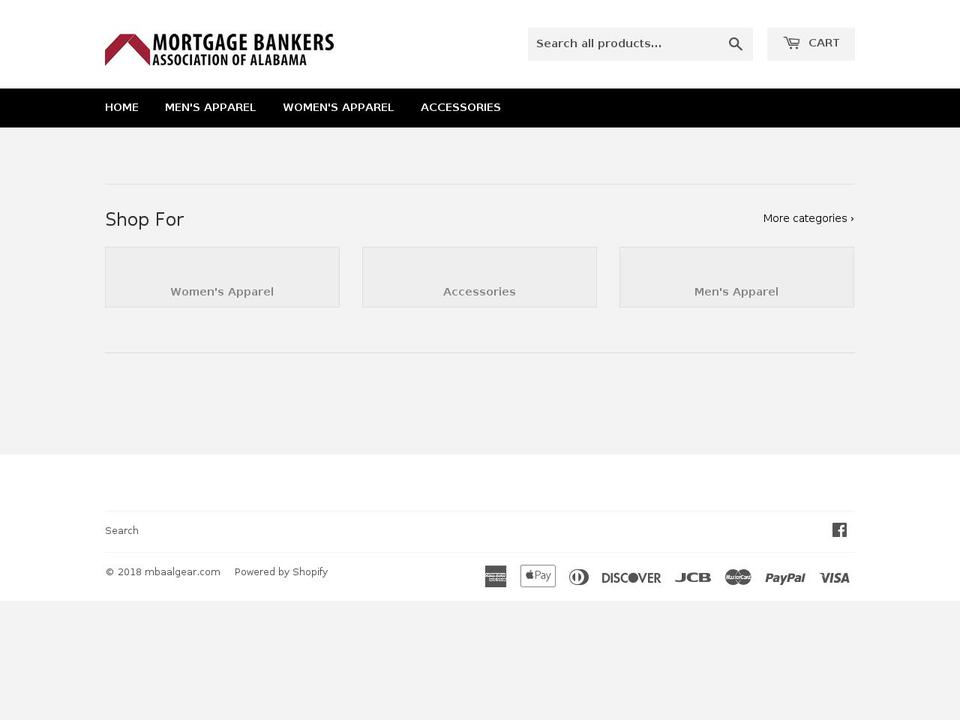Open Women's Apparel in the navigation bar
Image resolution: width=960 pixels, height=720 pixels.
(338, 107)
